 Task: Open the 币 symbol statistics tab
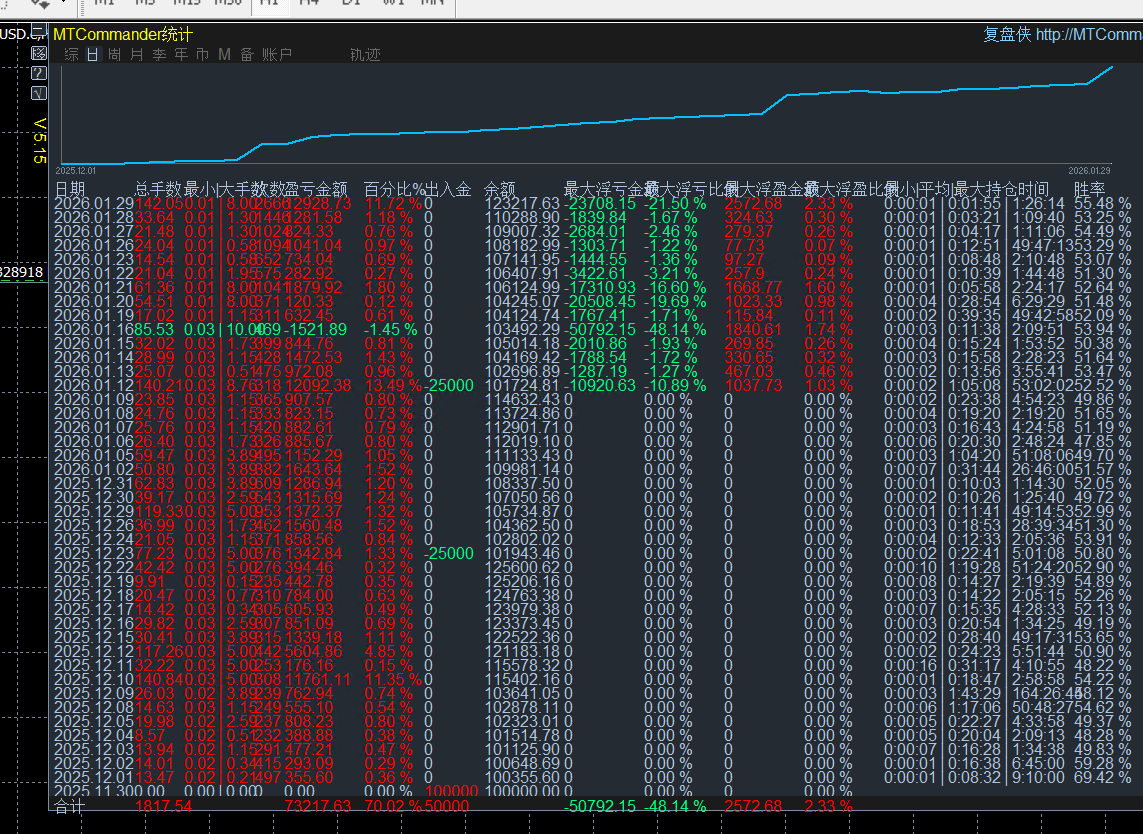pyautogui.click(x=202, y=55)
